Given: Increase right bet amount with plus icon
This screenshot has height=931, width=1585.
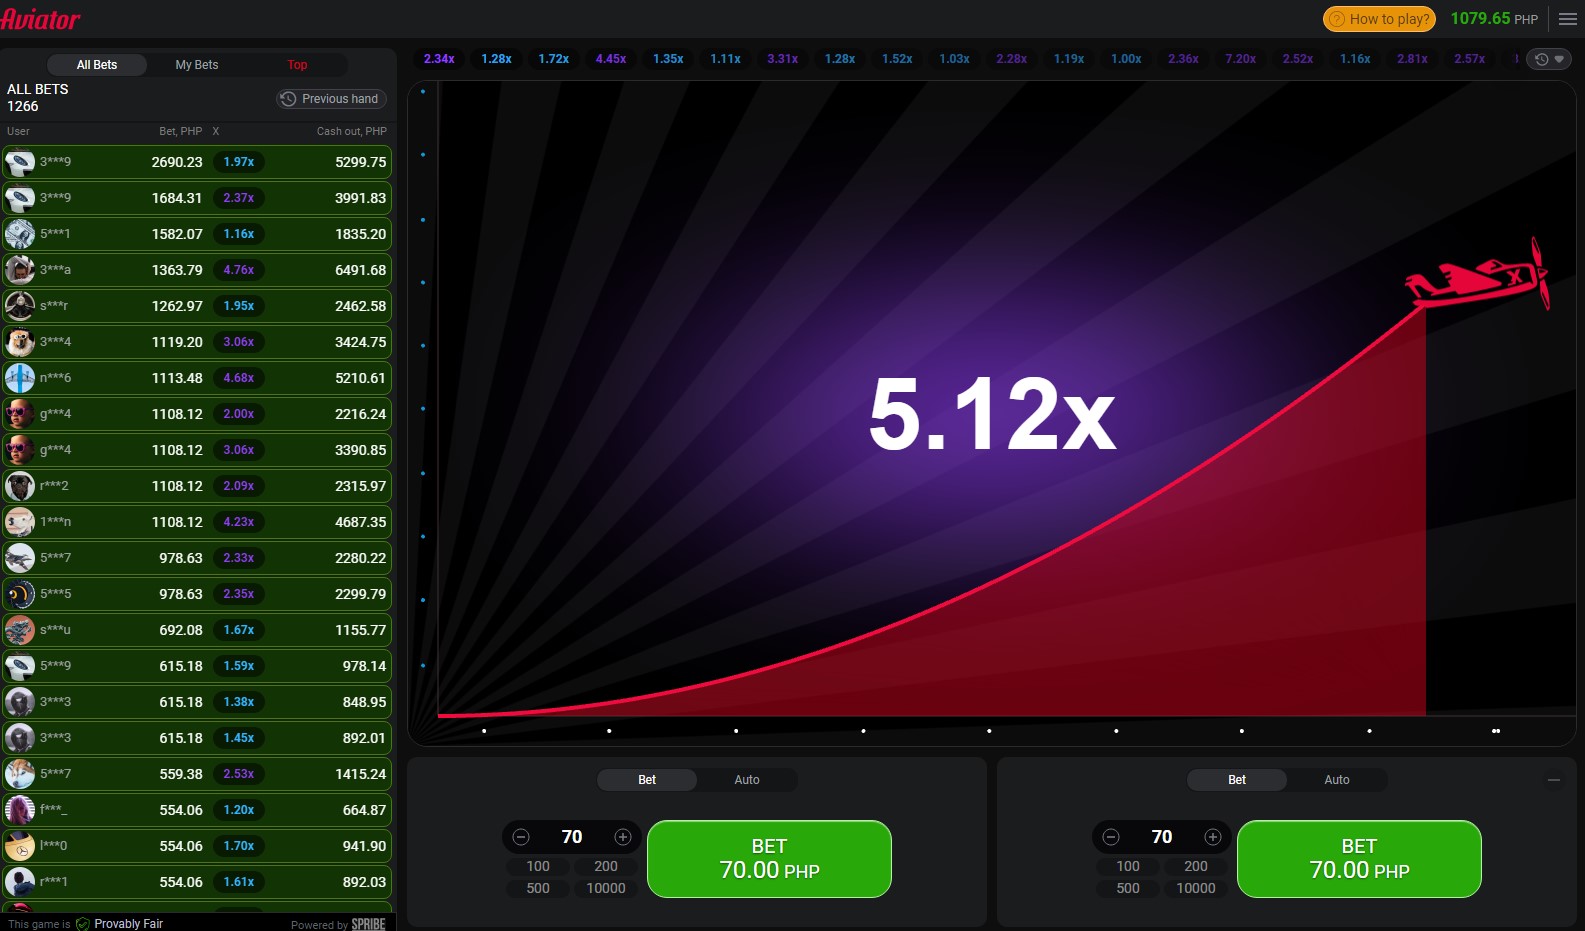Looking at the screenshot, I should pyautogui.click(x=1213, y=837).
